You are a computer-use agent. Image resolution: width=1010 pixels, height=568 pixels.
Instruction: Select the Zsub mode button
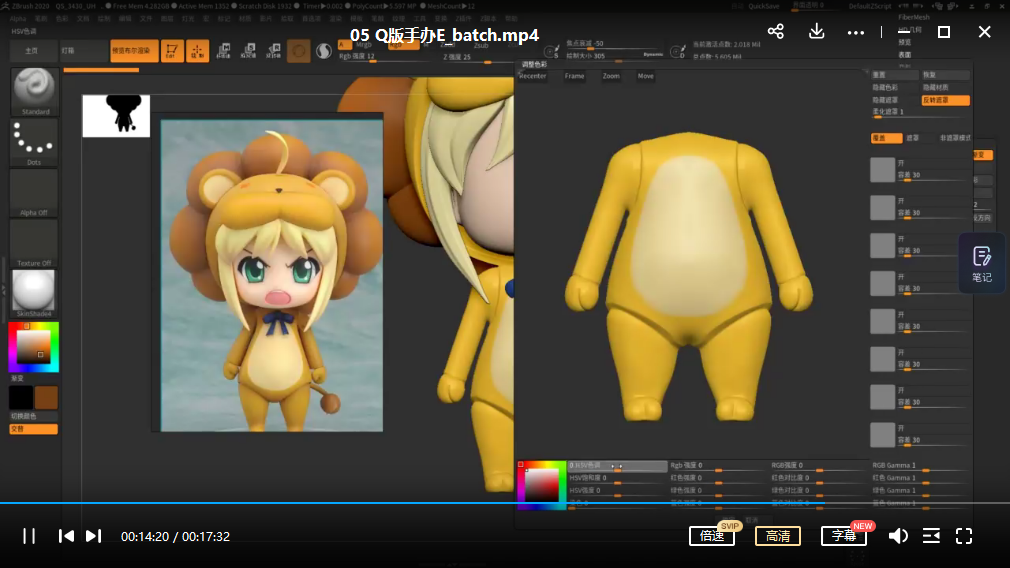coord(481,46)
